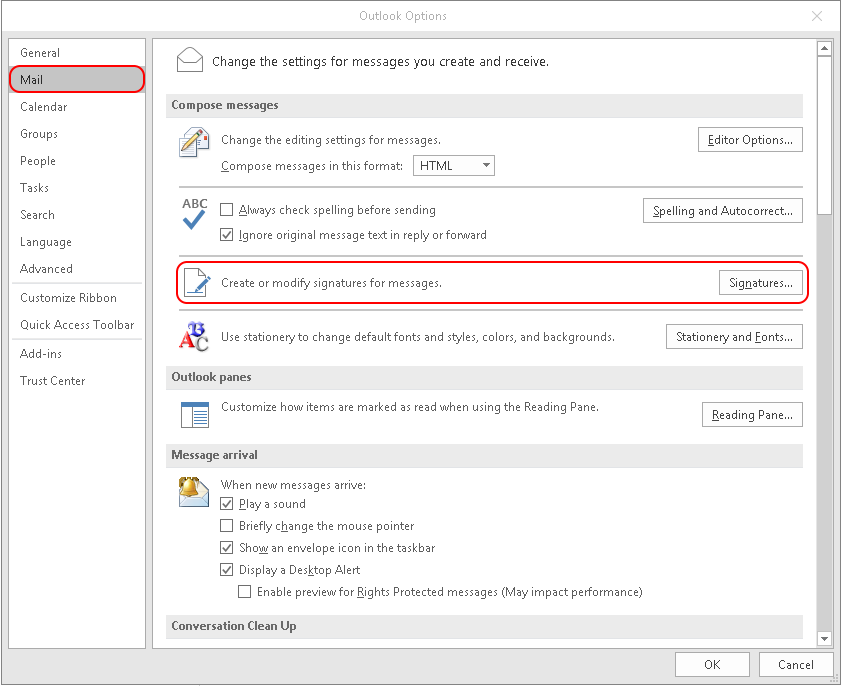Viewport: 842px width, 686px height.
Task: Click 'When new messages arrive:' label
Action: tap(293, 485)
